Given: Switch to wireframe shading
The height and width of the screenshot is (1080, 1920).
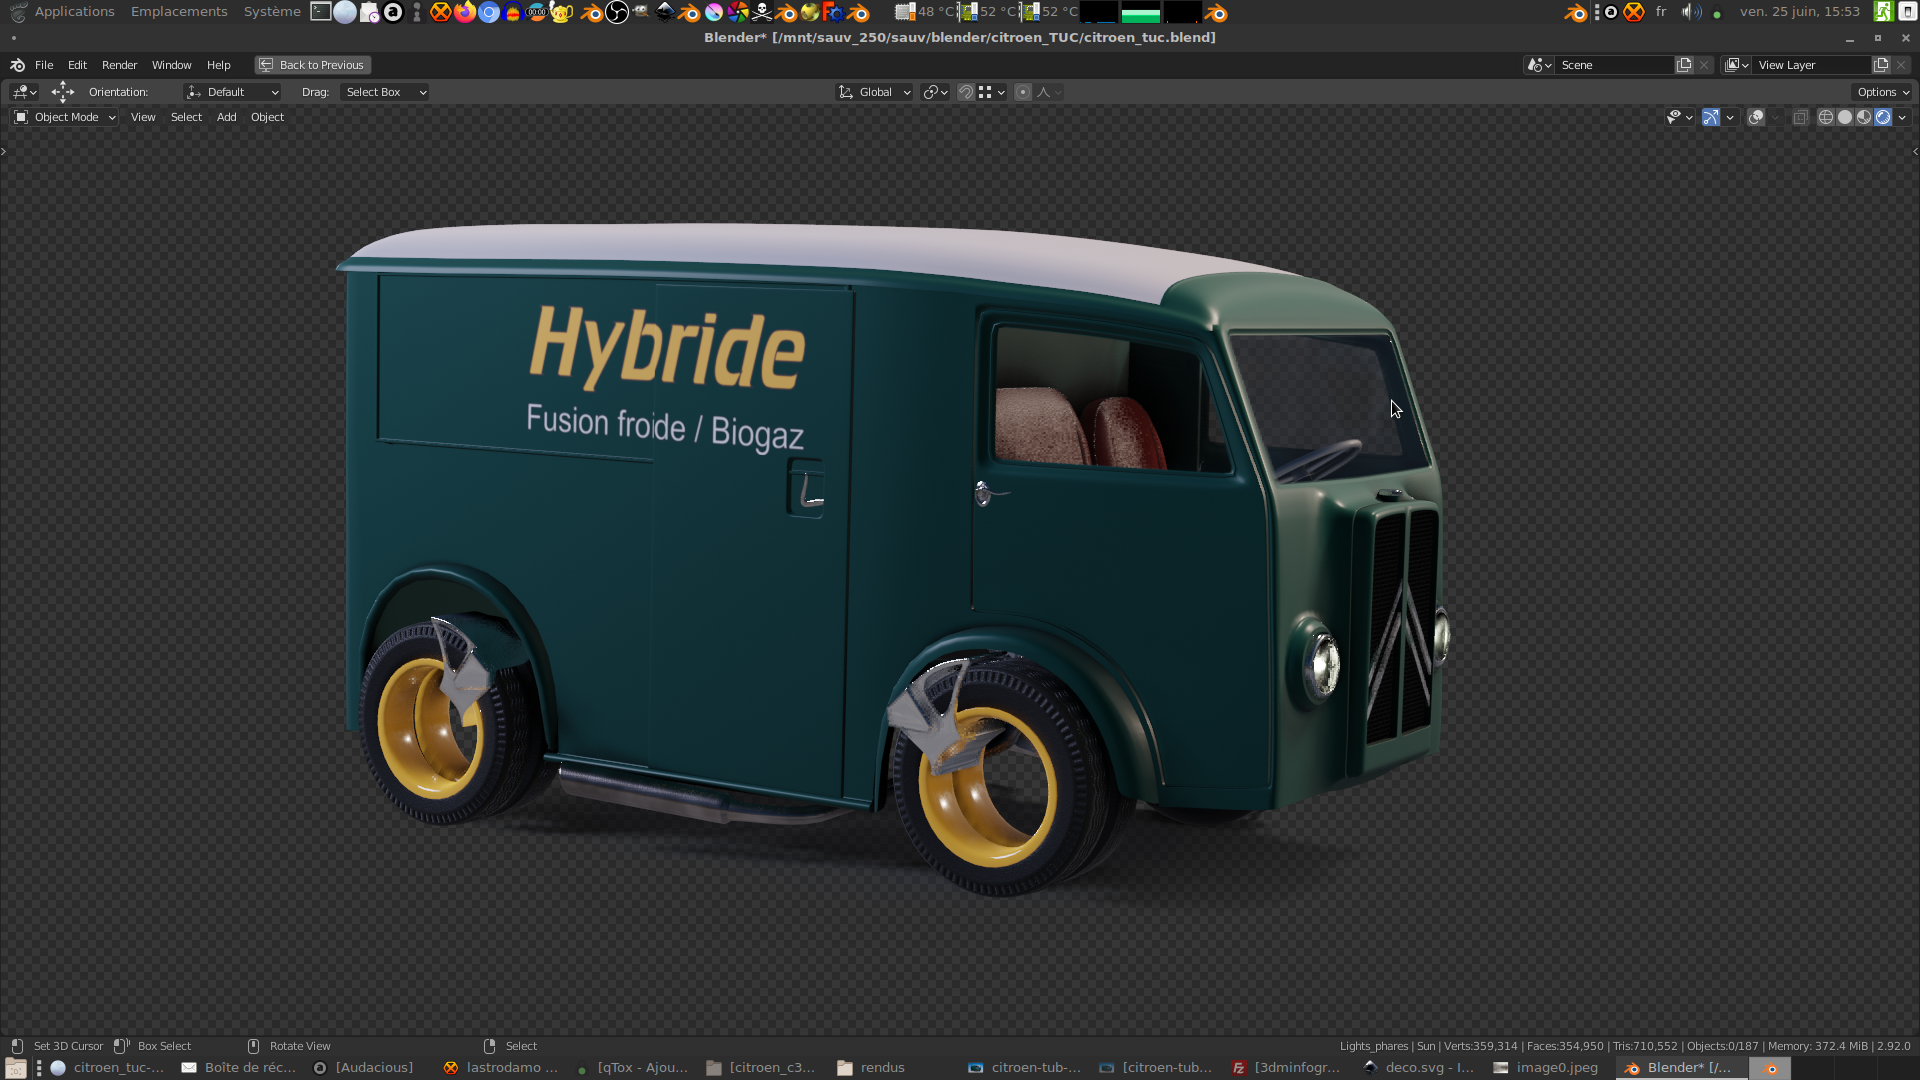Looking at the screenshot, I should click(x=1826, y=117).
